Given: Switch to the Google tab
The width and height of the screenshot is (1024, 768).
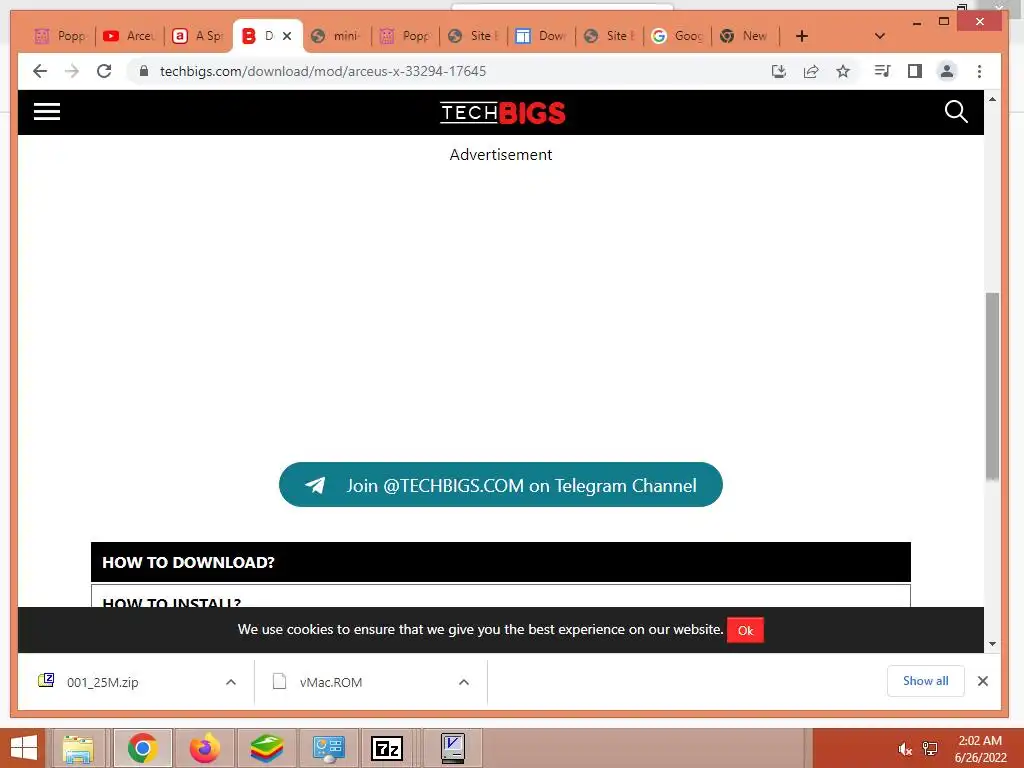Looking at the screenshot, I should (677, 36).
